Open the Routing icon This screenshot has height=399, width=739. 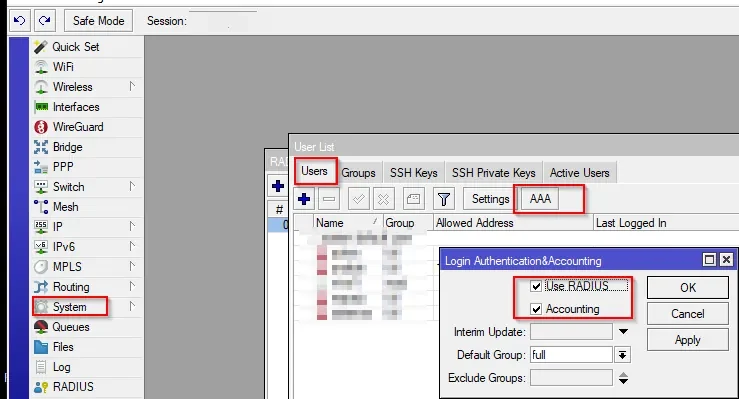click(41, 287)
